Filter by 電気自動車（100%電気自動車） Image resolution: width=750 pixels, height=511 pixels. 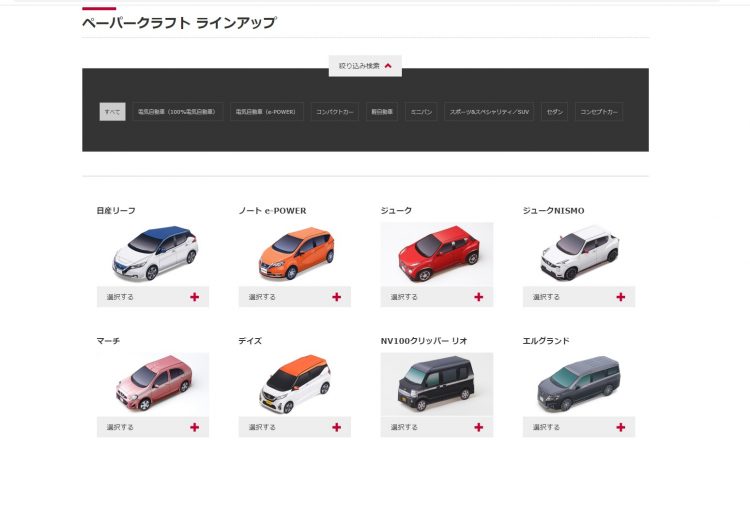pos(177,111)
